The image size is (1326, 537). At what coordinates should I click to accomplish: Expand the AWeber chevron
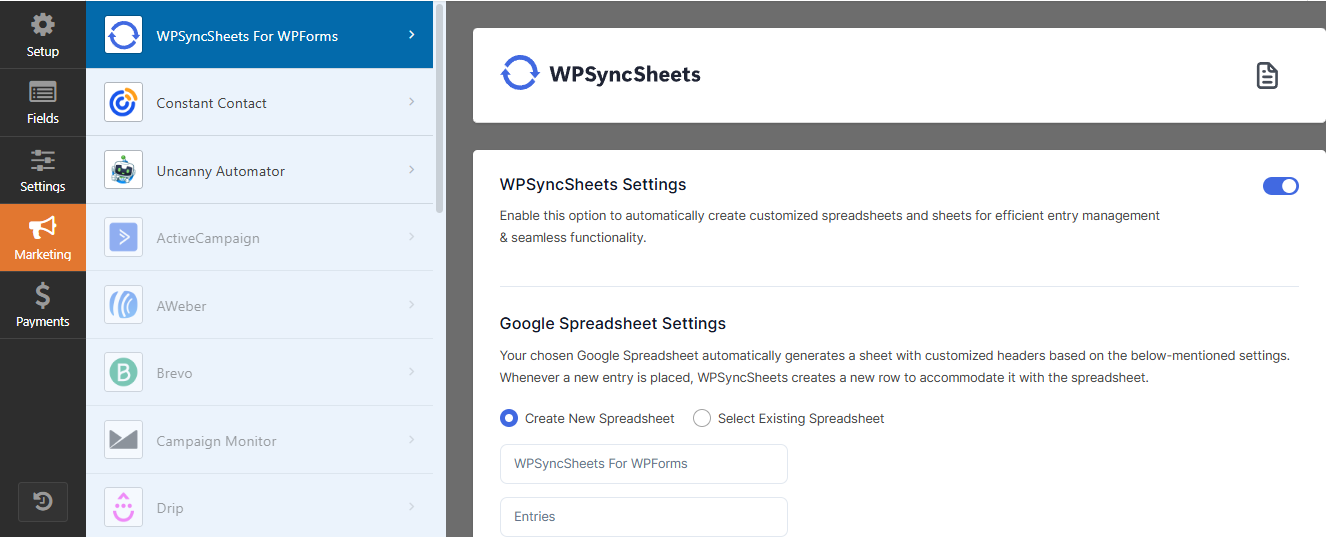click(411, 305)
